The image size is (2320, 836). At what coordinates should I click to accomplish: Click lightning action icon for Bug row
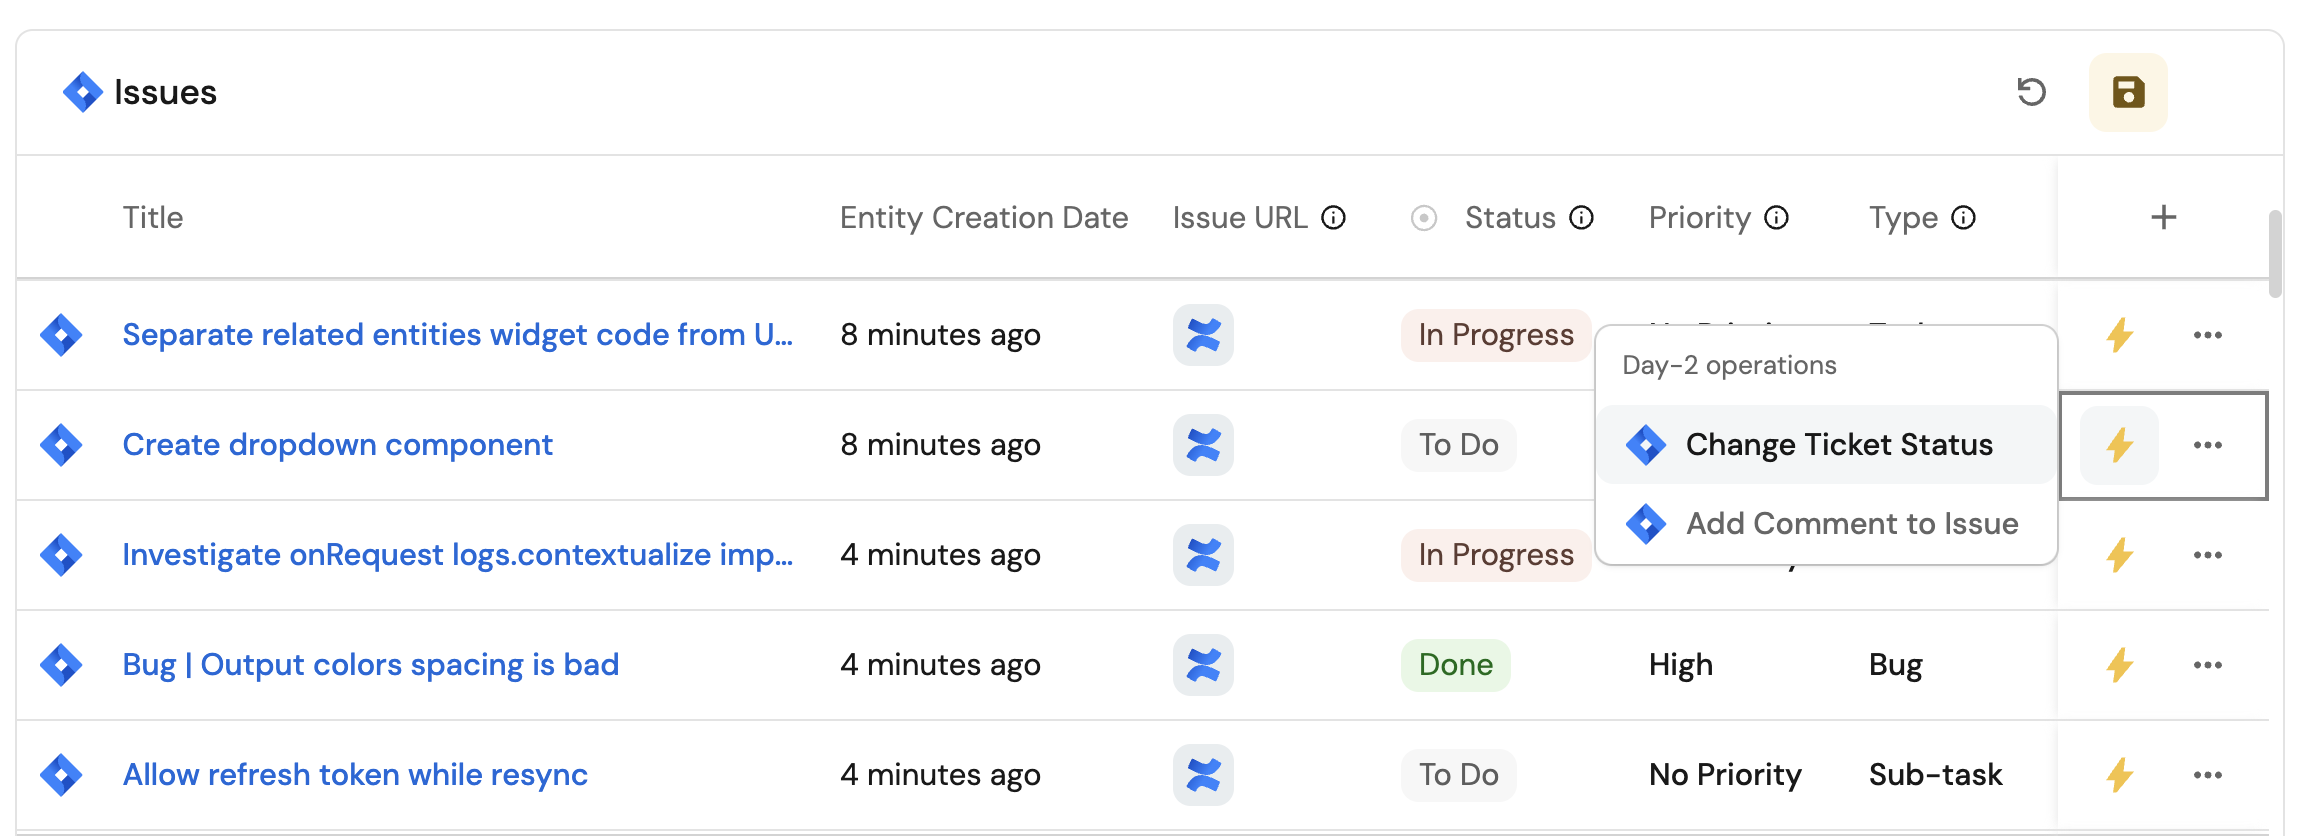pos(2119,665)
